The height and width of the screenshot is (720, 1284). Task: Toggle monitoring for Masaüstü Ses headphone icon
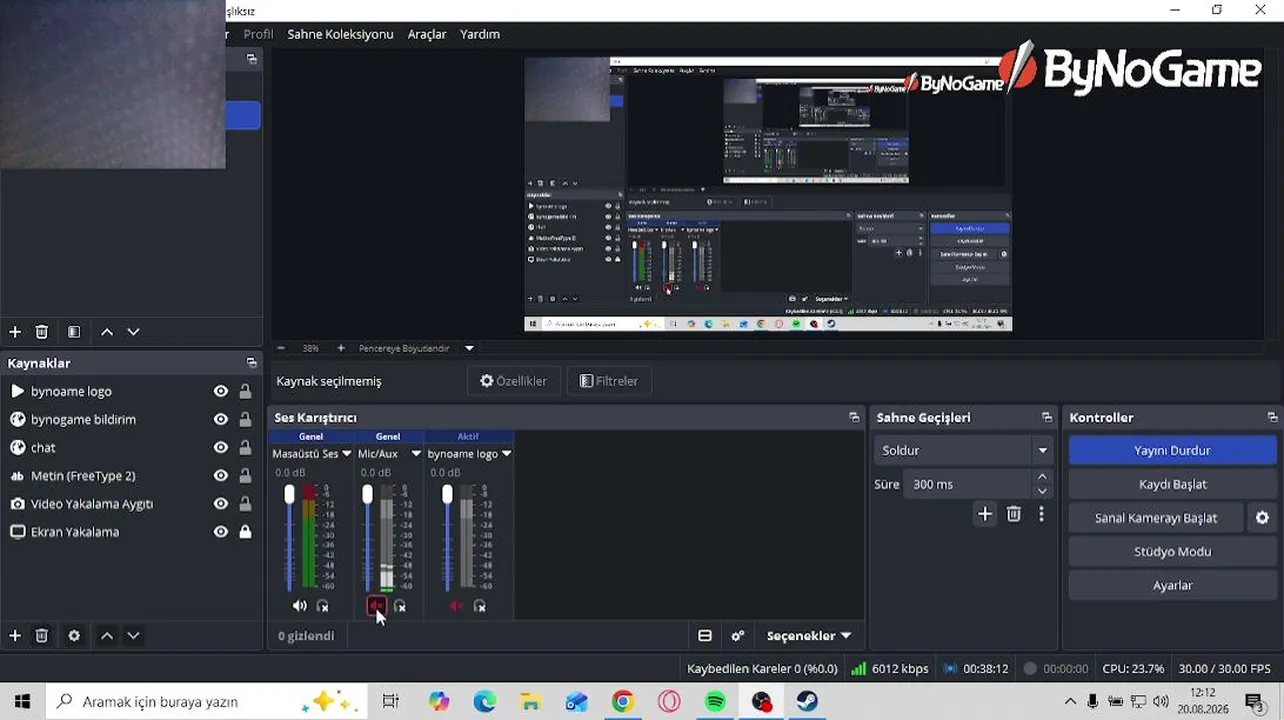pyautogui.click(x=322, y=606)
